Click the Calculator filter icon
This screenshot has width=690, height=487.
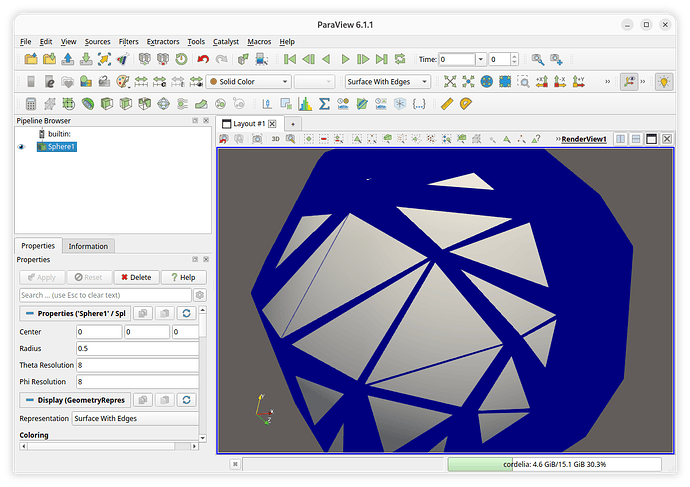pyautogui.click(x=31, y=104)
